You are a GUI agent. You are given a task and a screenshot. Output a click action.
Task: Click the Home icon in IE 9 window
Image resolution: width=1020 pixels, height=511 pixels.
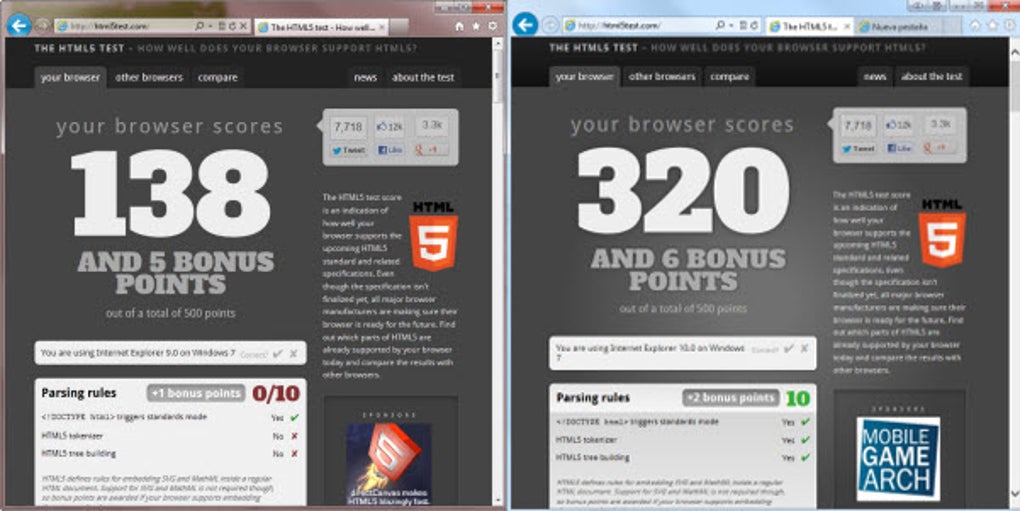tap(459, 27)
